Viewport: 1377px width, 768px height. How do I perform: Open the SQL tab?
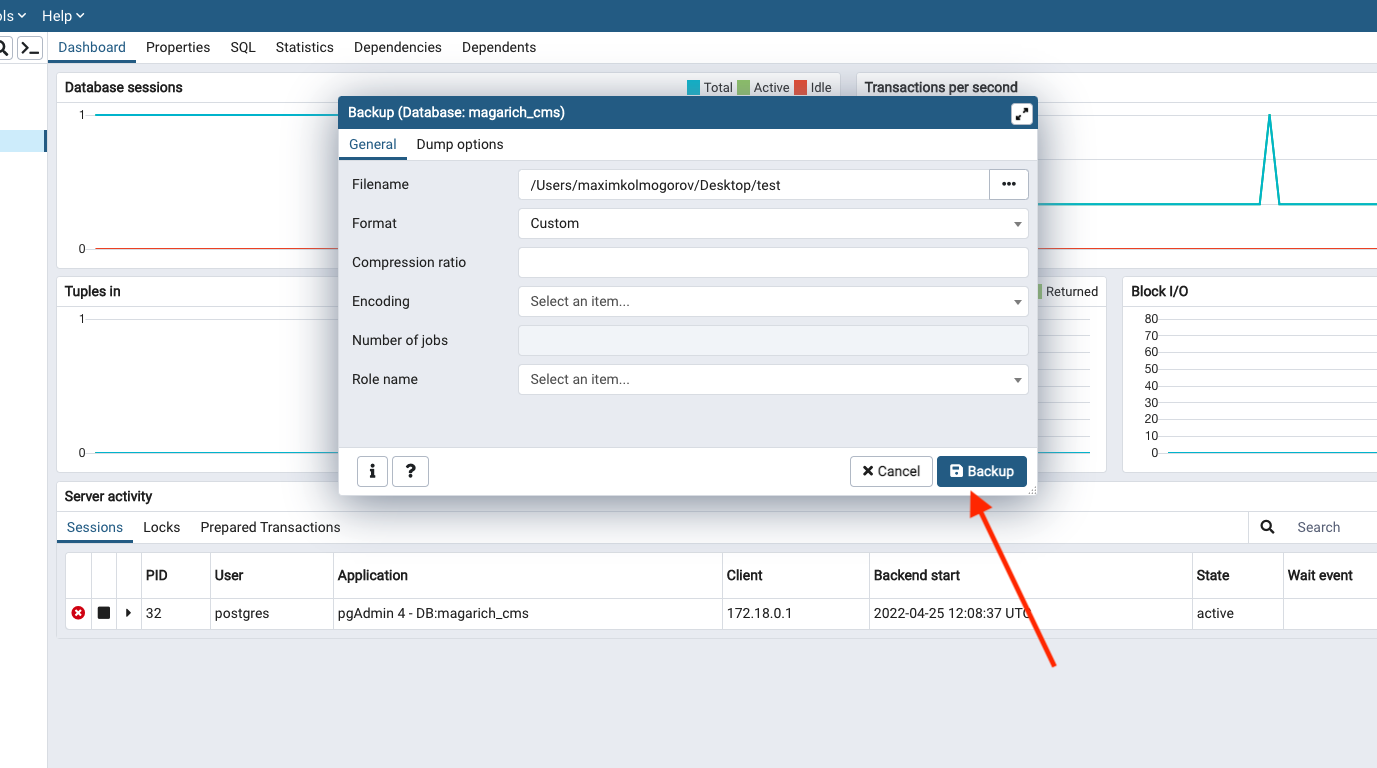point(243,47)
